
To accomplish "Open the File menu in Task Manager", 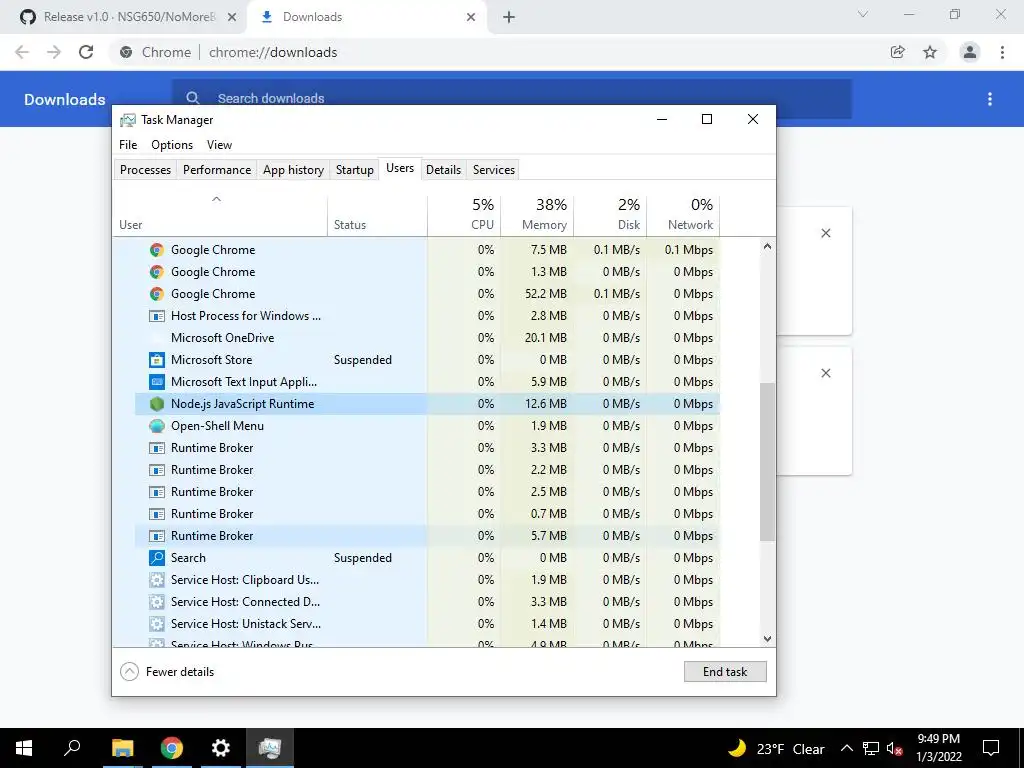I will click(x=128, y=145).
